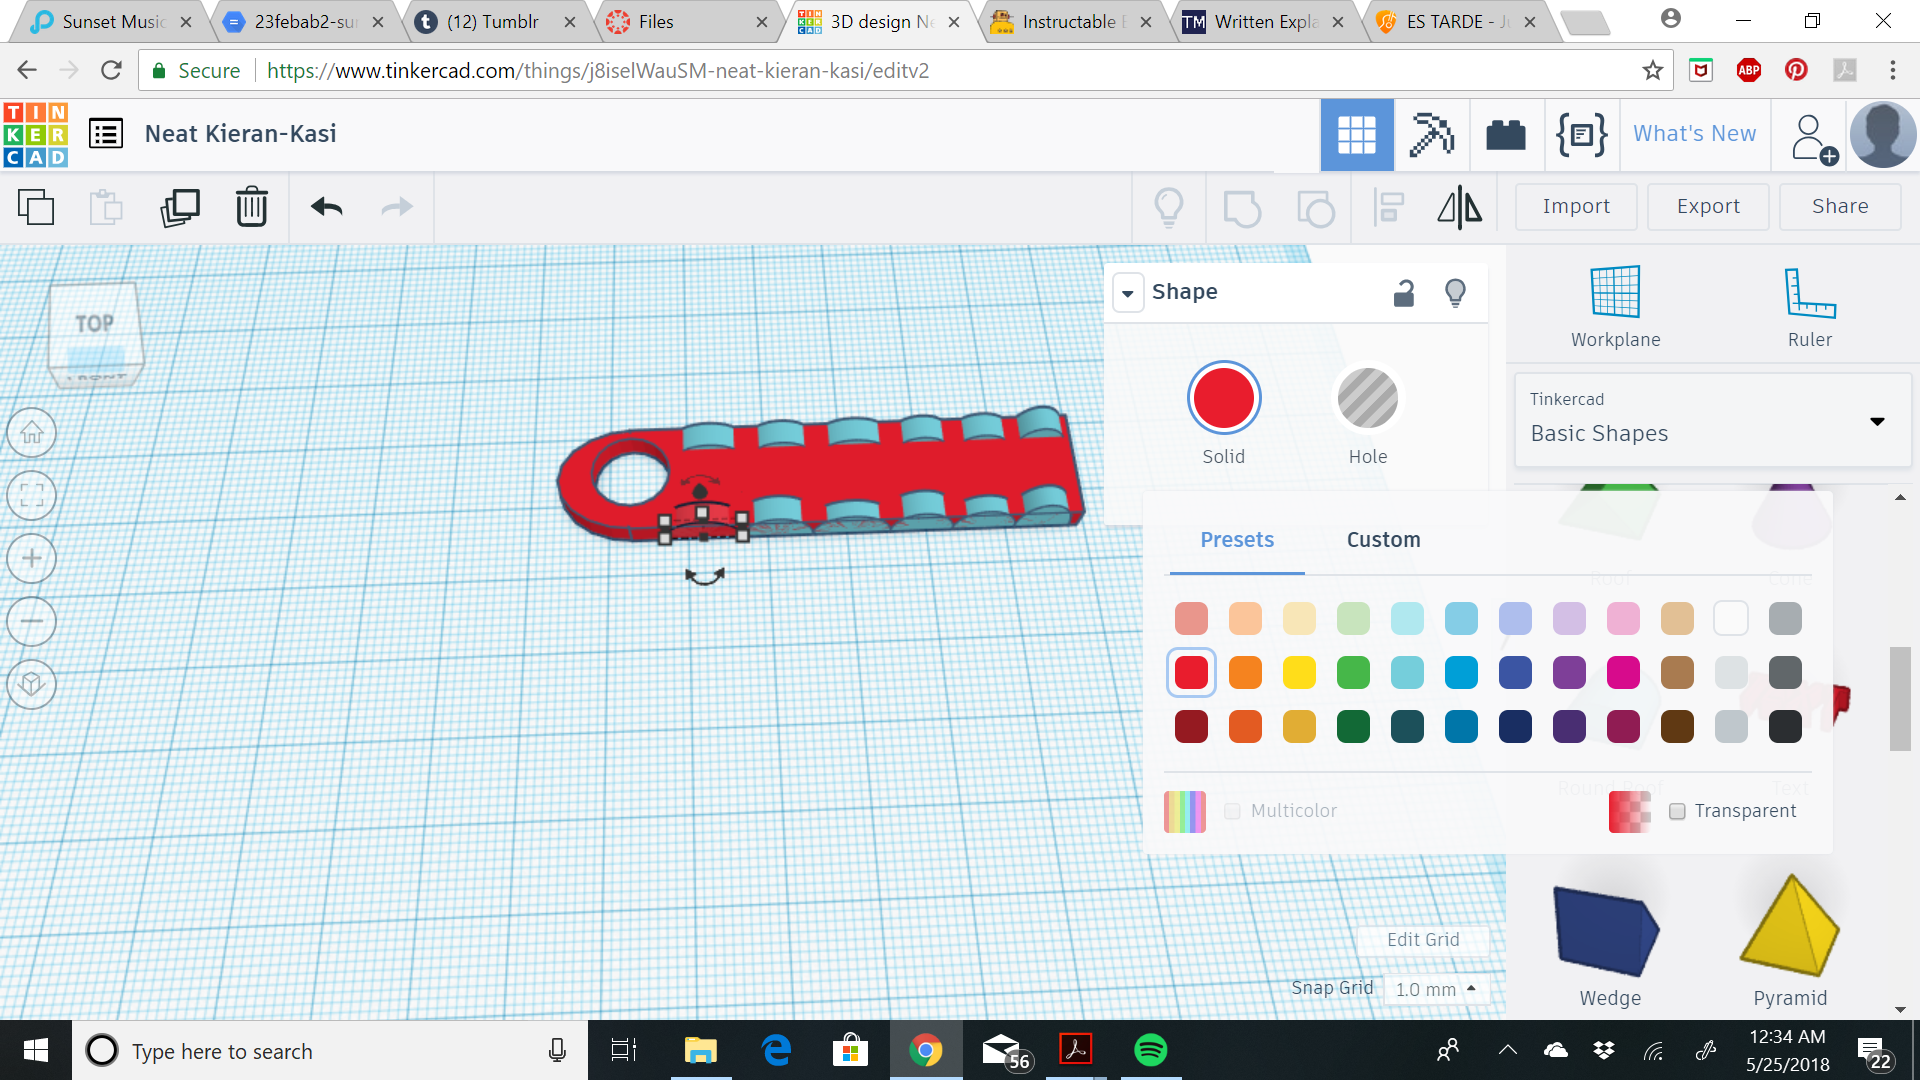1920x1080 pixels.
Task: Select the 3D design grid view icon
Action: pyautogui.click(x=1357, y=135)
